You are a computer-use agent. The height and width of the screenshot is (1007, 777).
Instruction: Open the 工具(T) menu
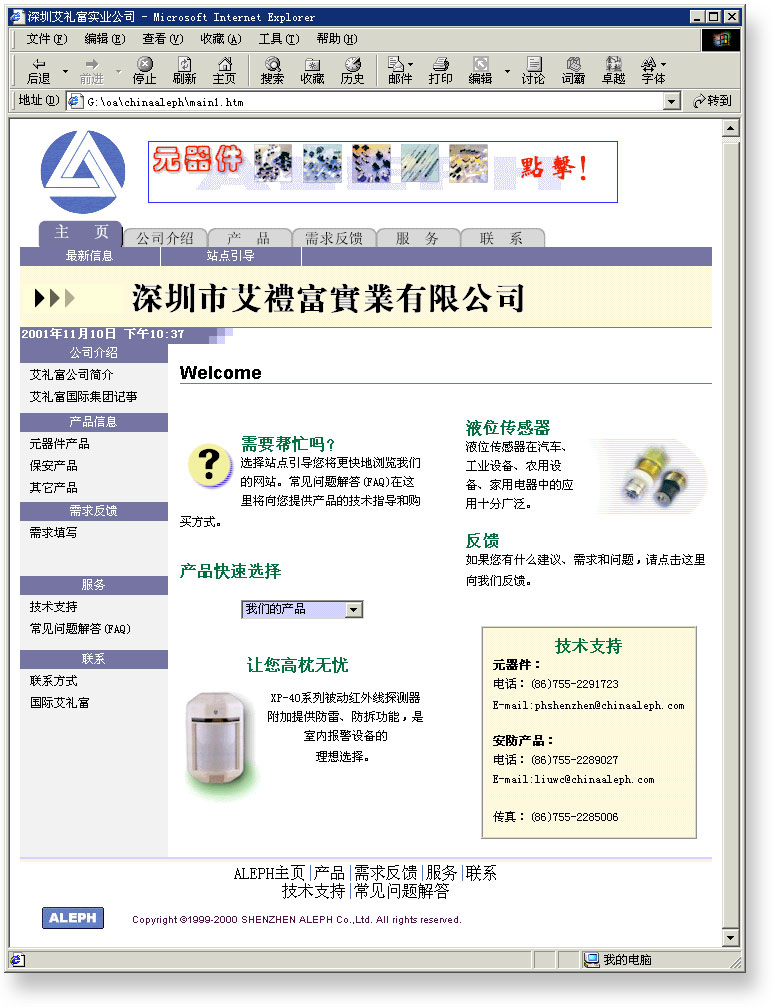279,39
